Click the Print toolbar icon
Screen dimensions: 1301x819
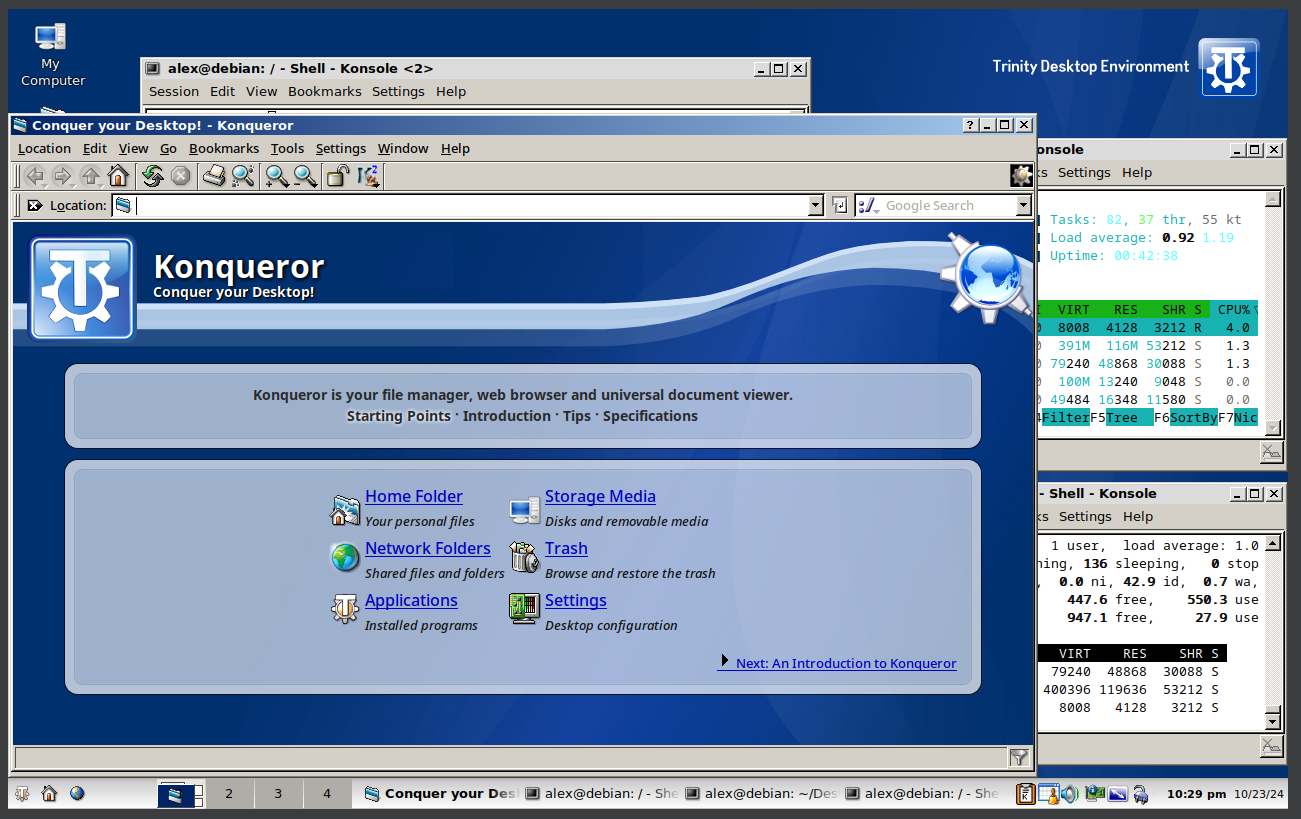point(214,177)
